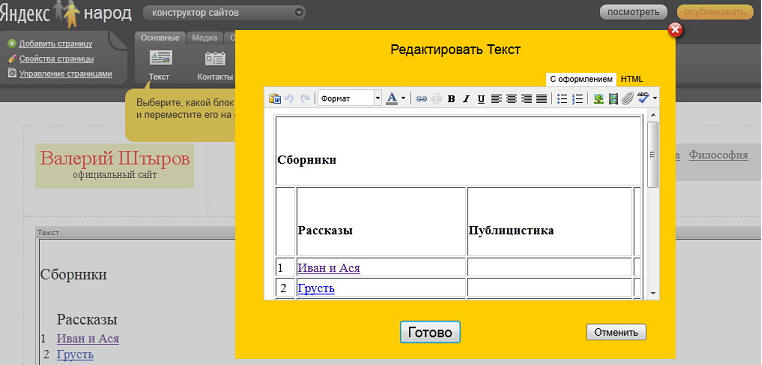Switch to the HTML tab
The height and width of the screenshot is (365, 762).
(632, 79)
